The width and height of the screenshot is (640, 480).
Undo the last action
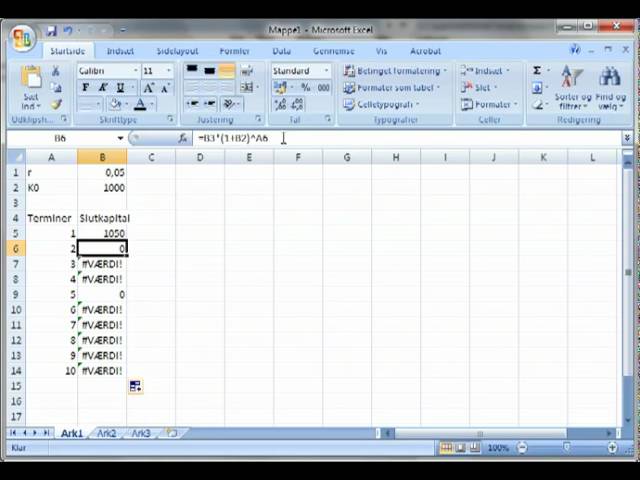pos(68,30)
